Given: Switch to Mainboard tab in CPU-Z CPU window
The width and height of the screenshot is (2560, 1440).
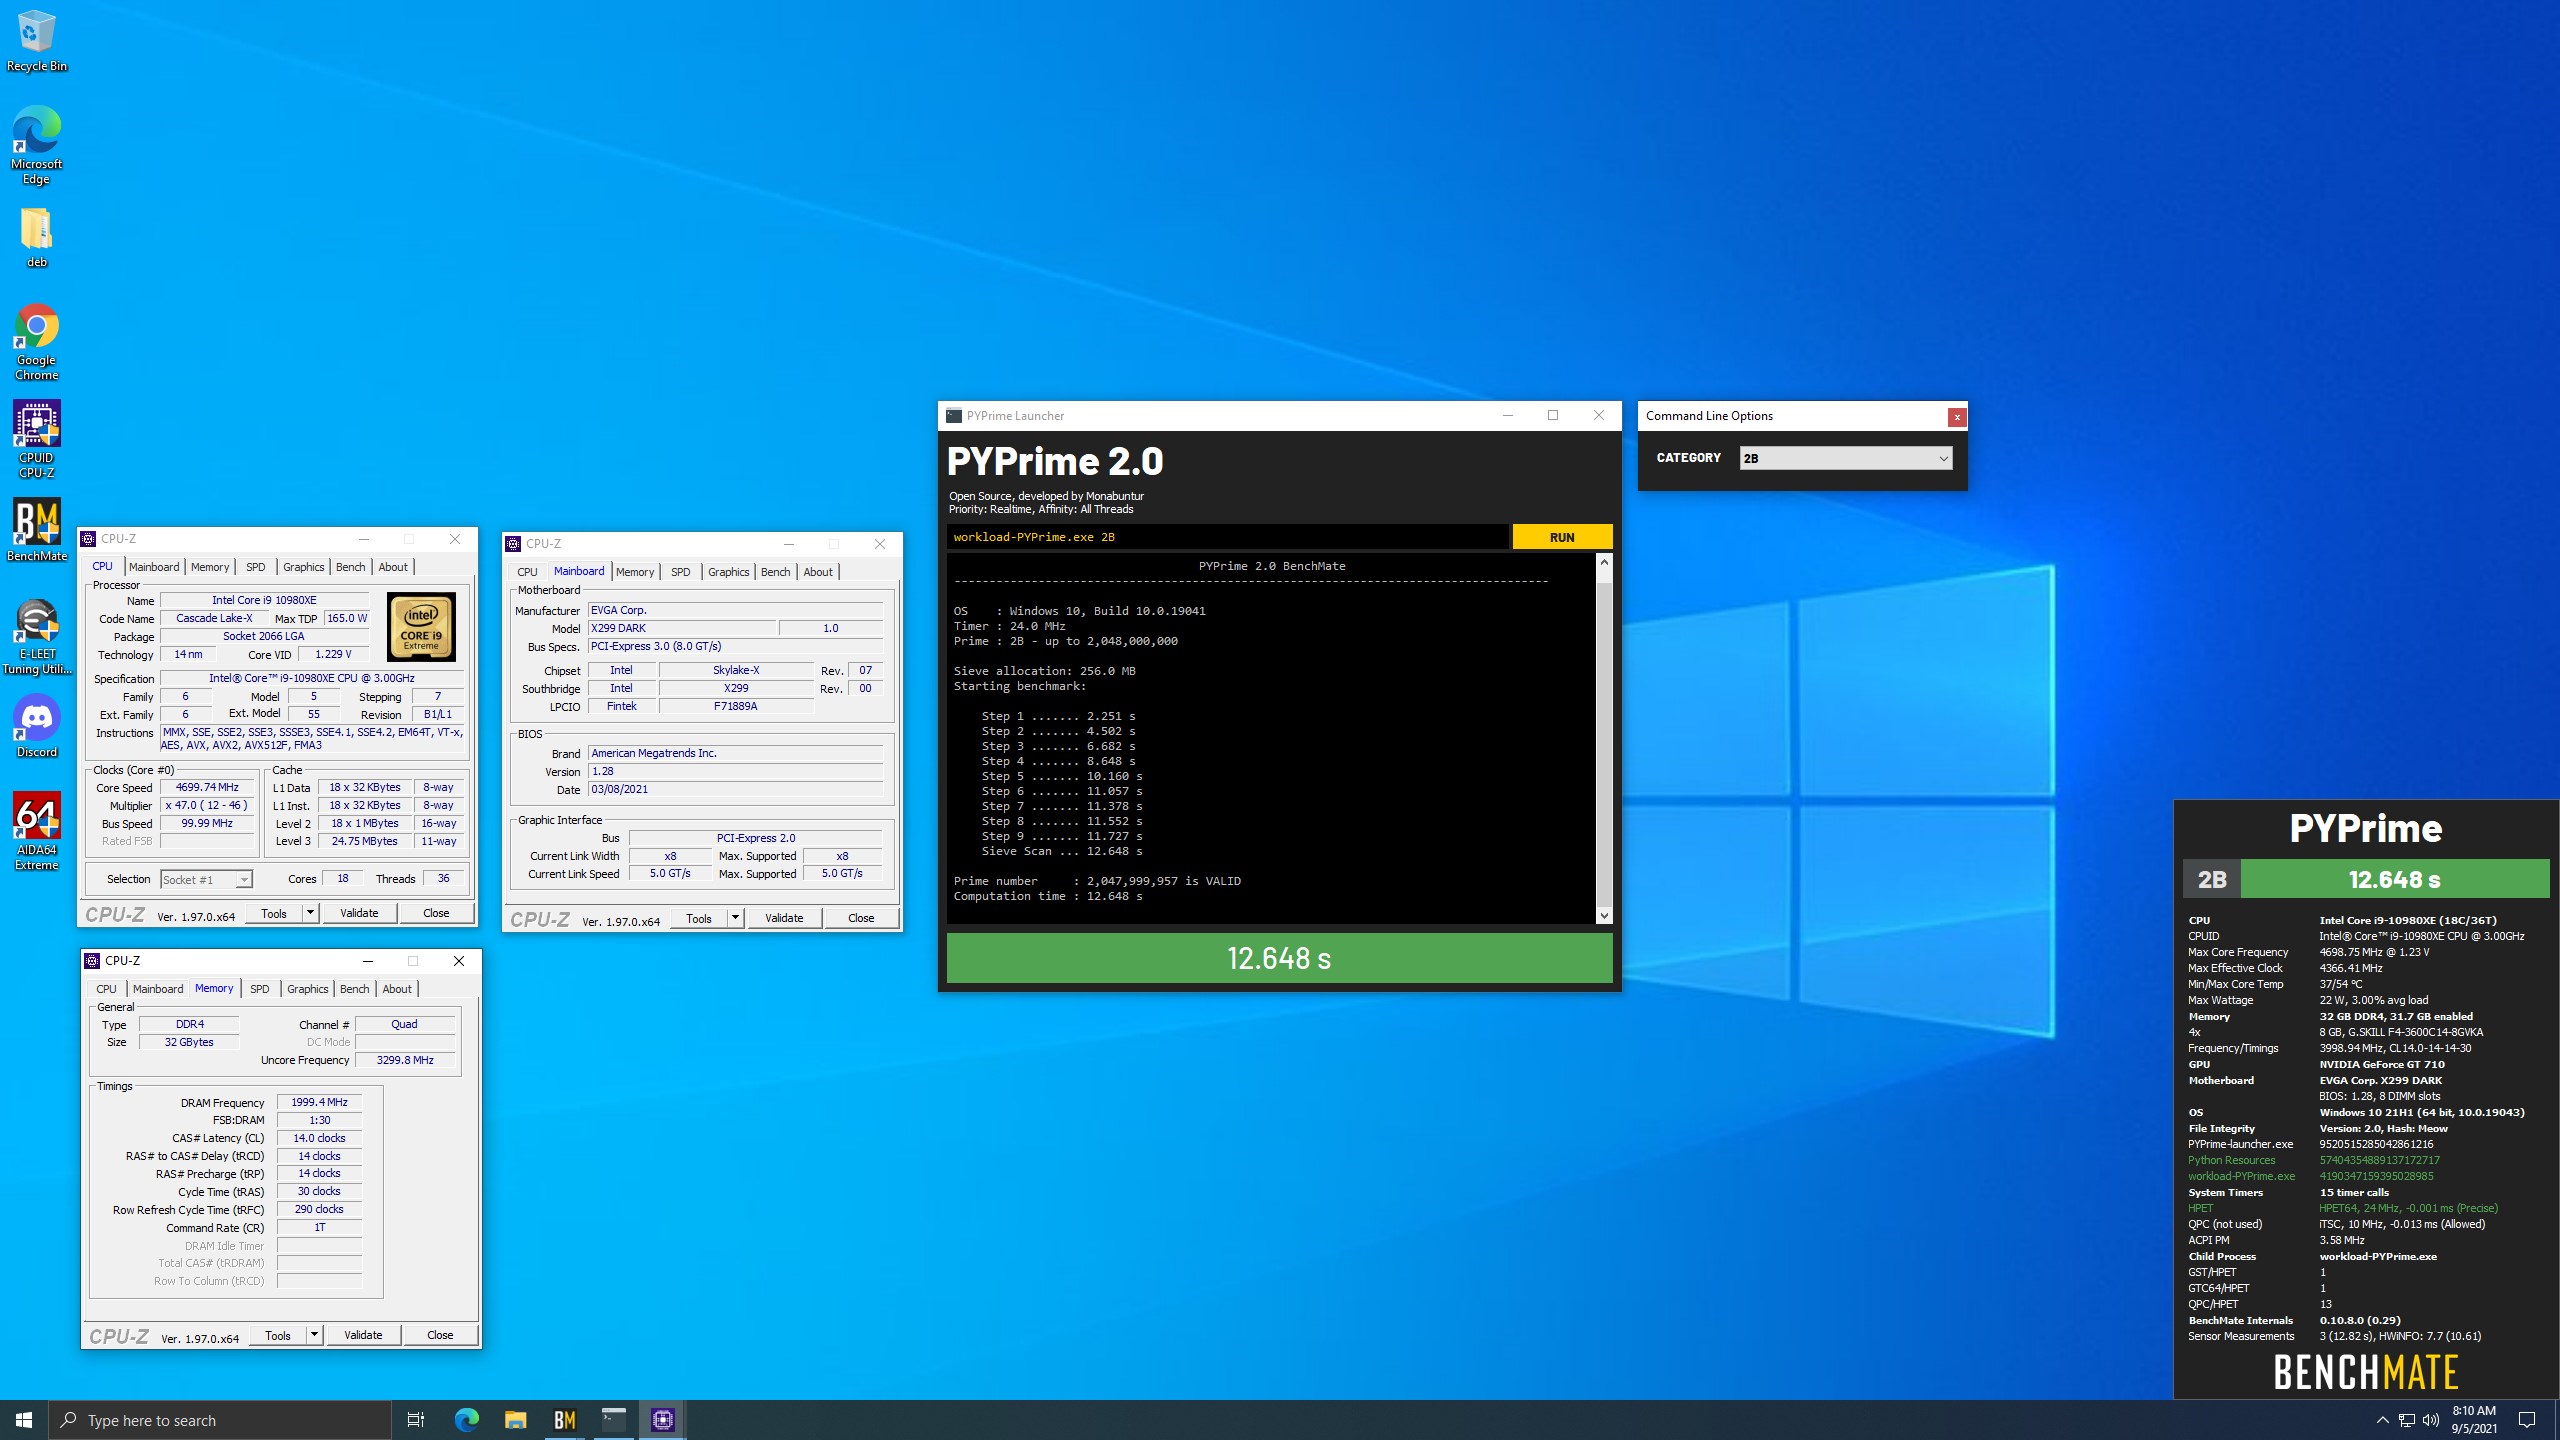Looking at the screenshot, I should pos(154,567).
